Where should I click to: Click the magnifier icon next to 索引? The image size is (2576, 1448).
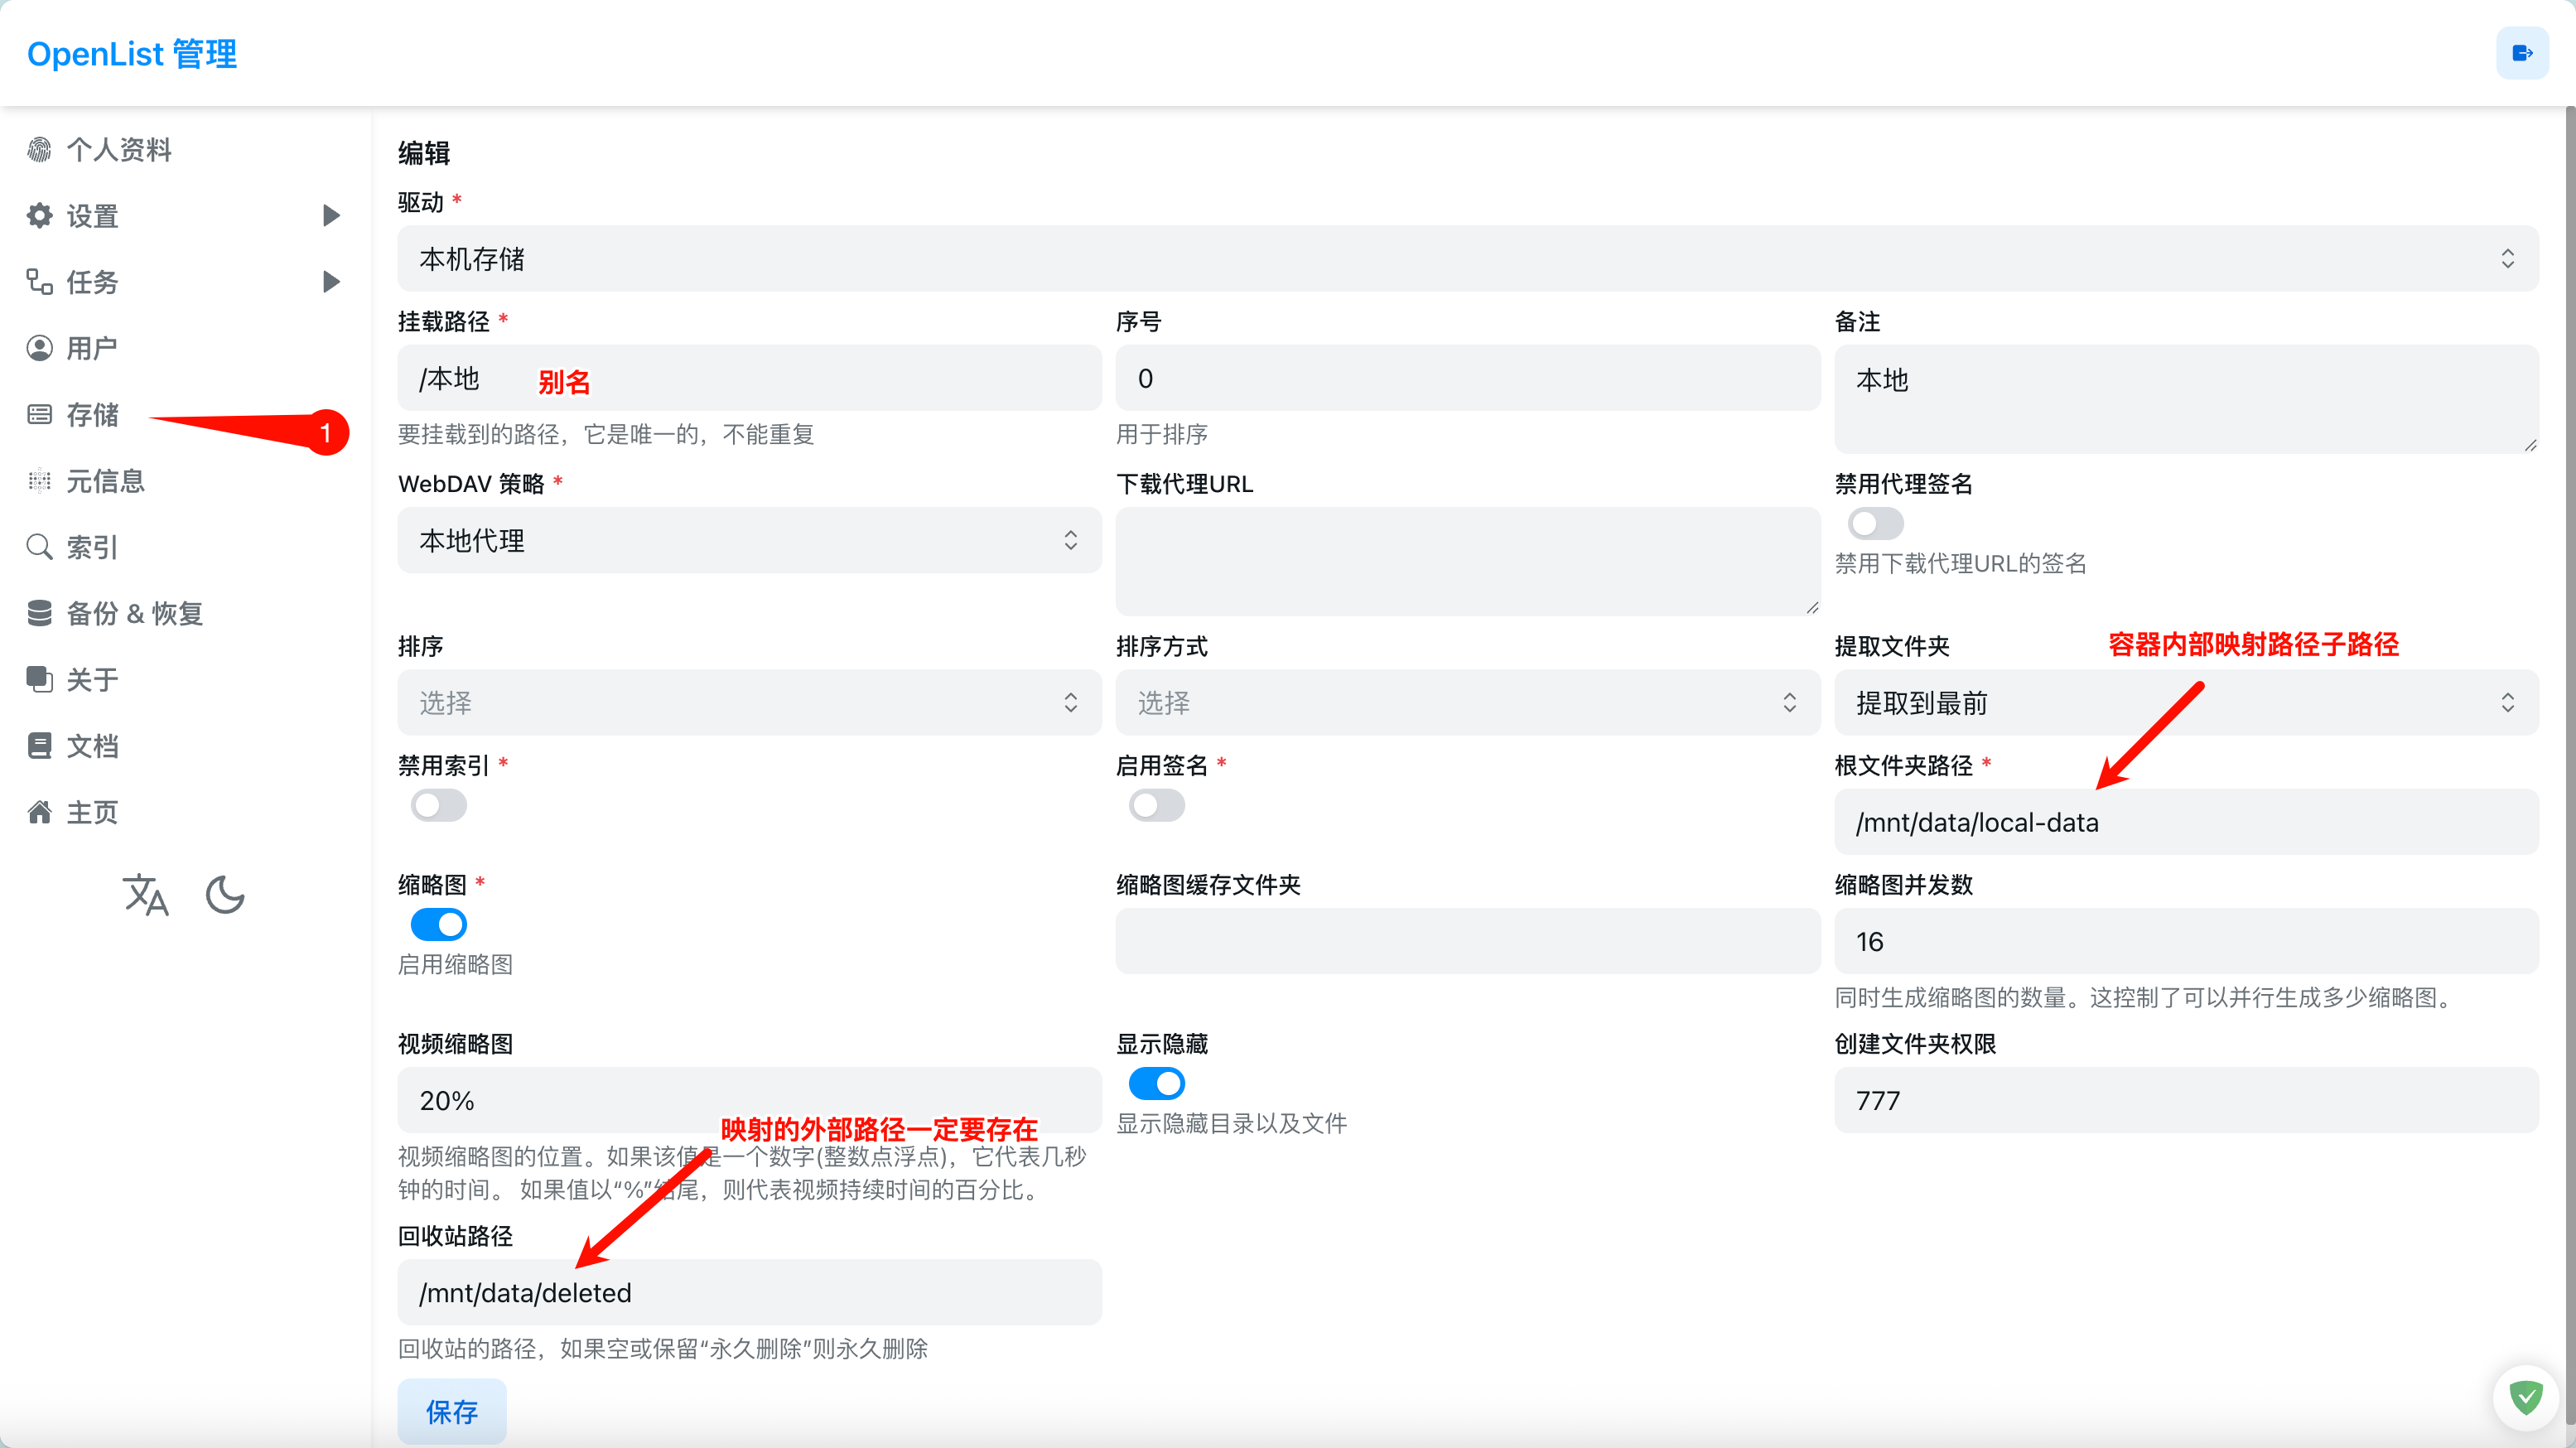coord(39,547)
